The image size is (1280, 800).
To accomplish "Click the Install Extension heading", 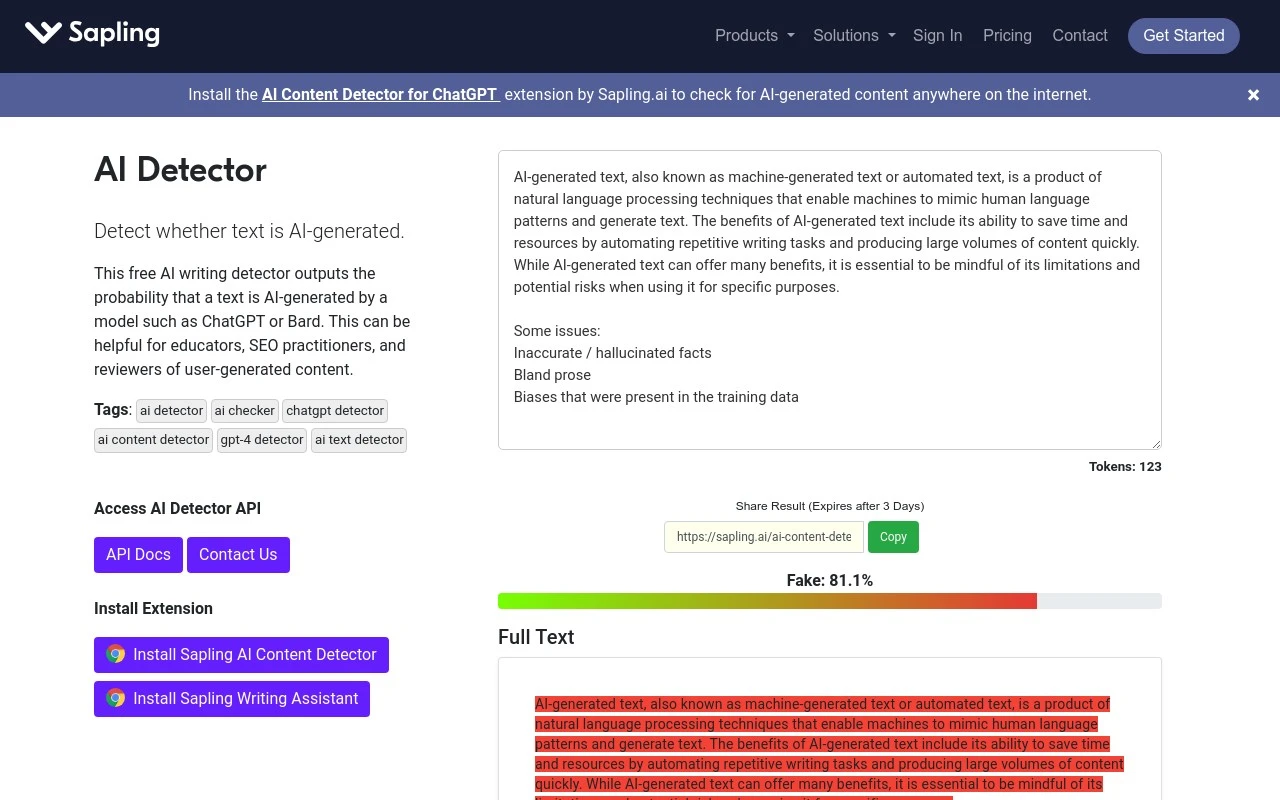I will point(153,609).
